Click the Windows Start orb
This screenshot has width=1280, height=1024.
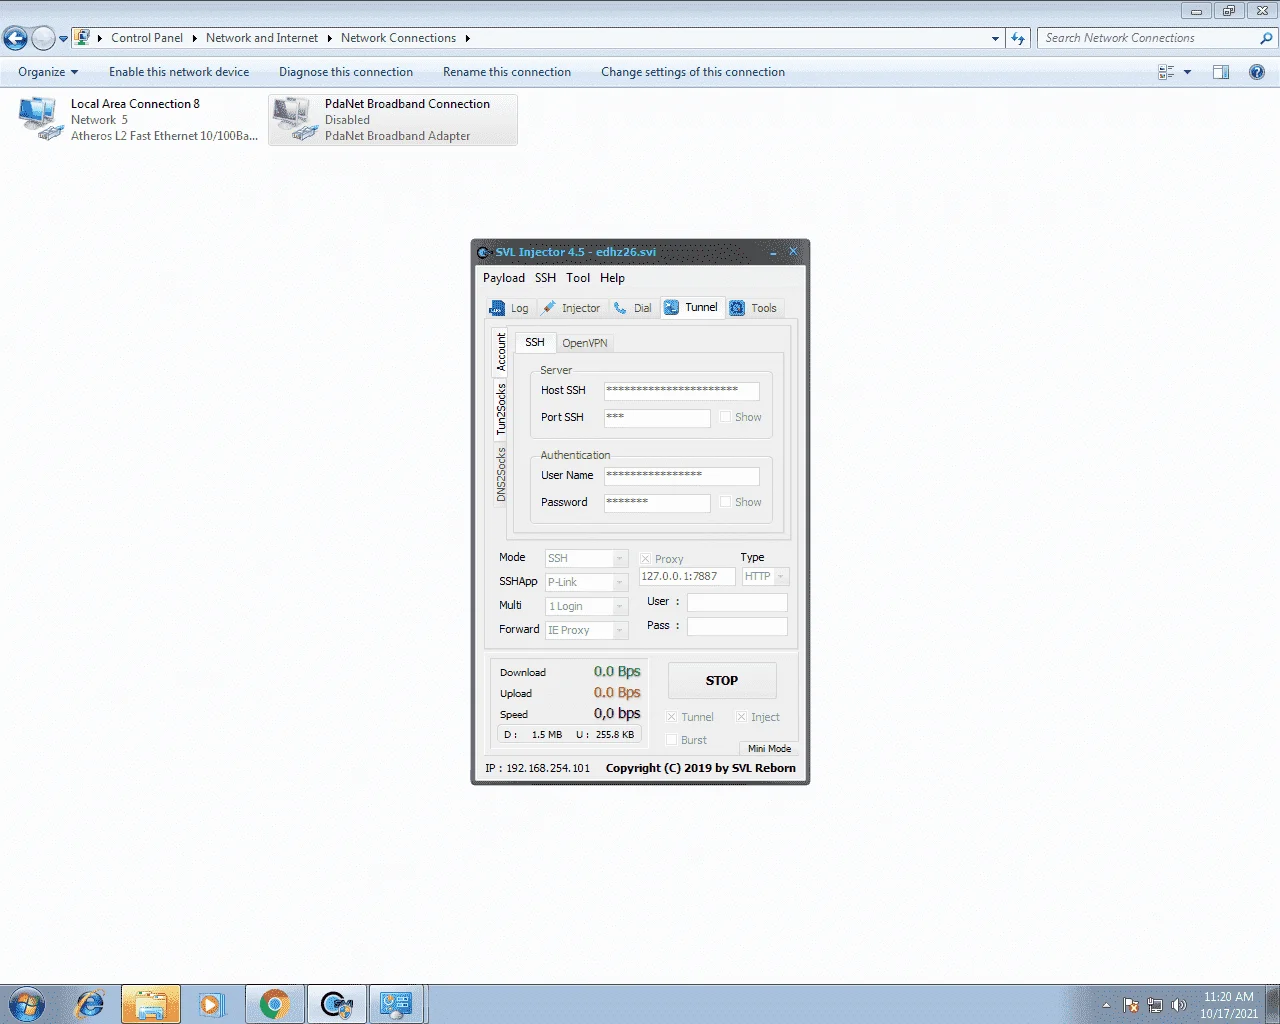(x=27, y=1004)
